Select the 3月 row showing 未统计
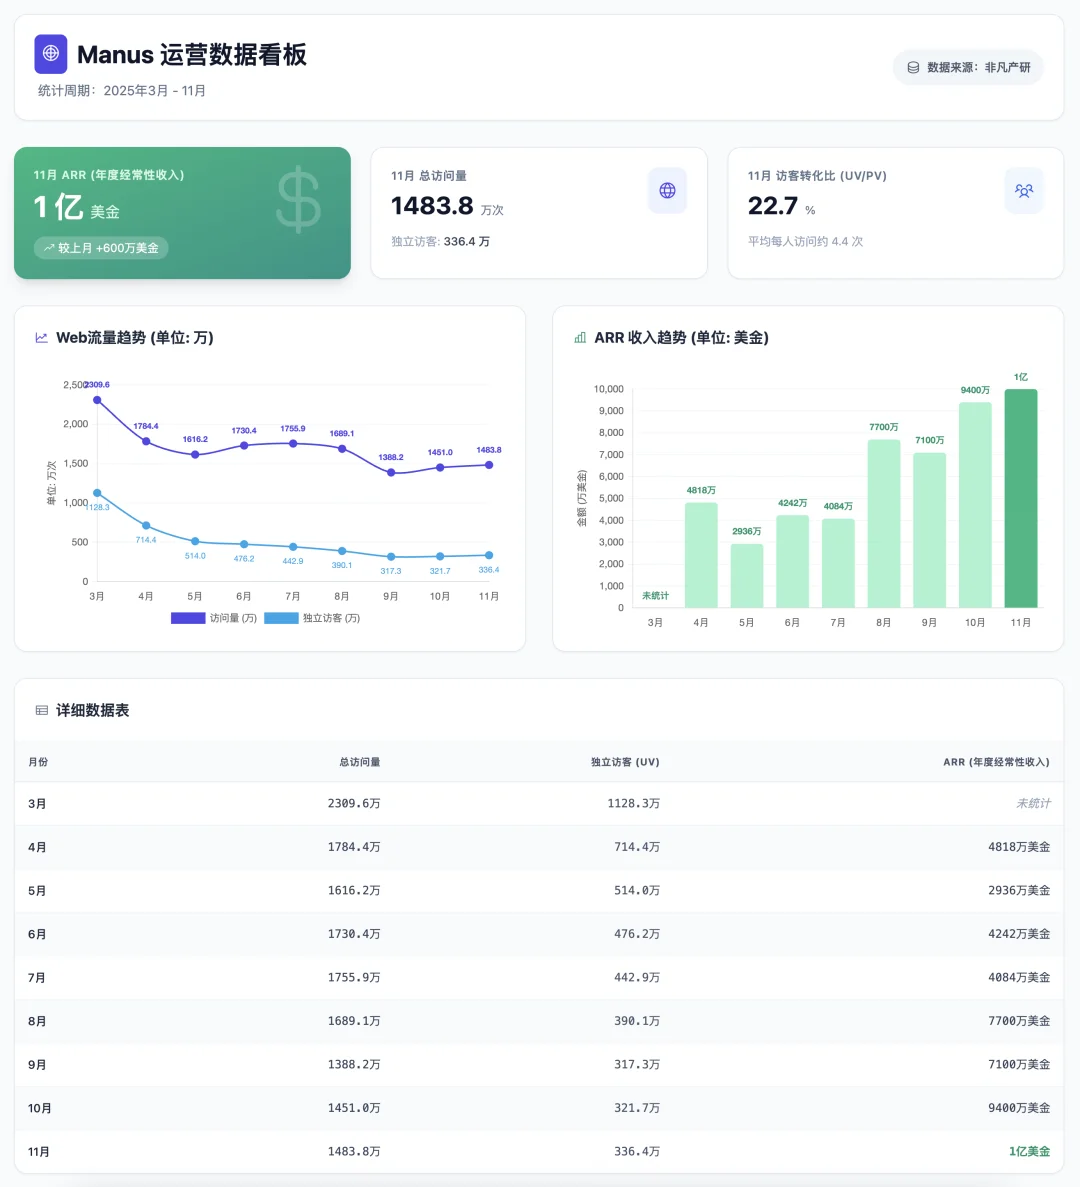The width and height of the screenshot is (1080, 1187). click(540, 803)
